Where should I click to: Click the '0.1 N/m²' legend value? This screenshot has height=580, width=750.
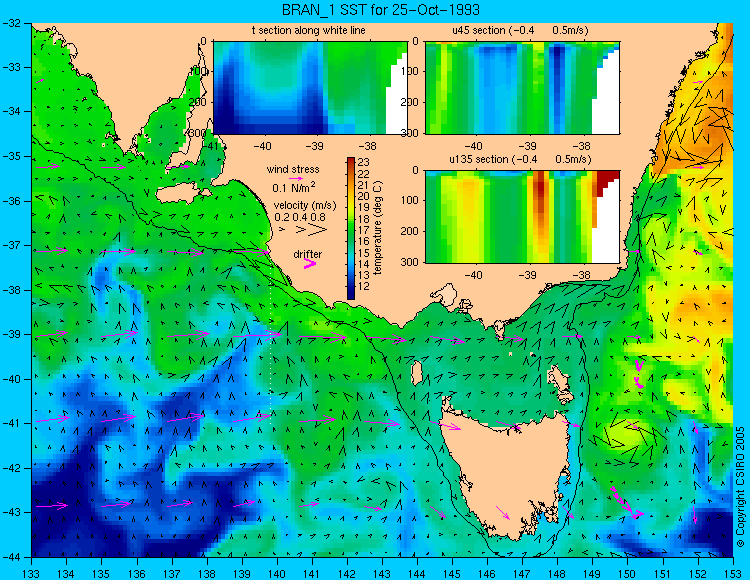coord(294,187)
